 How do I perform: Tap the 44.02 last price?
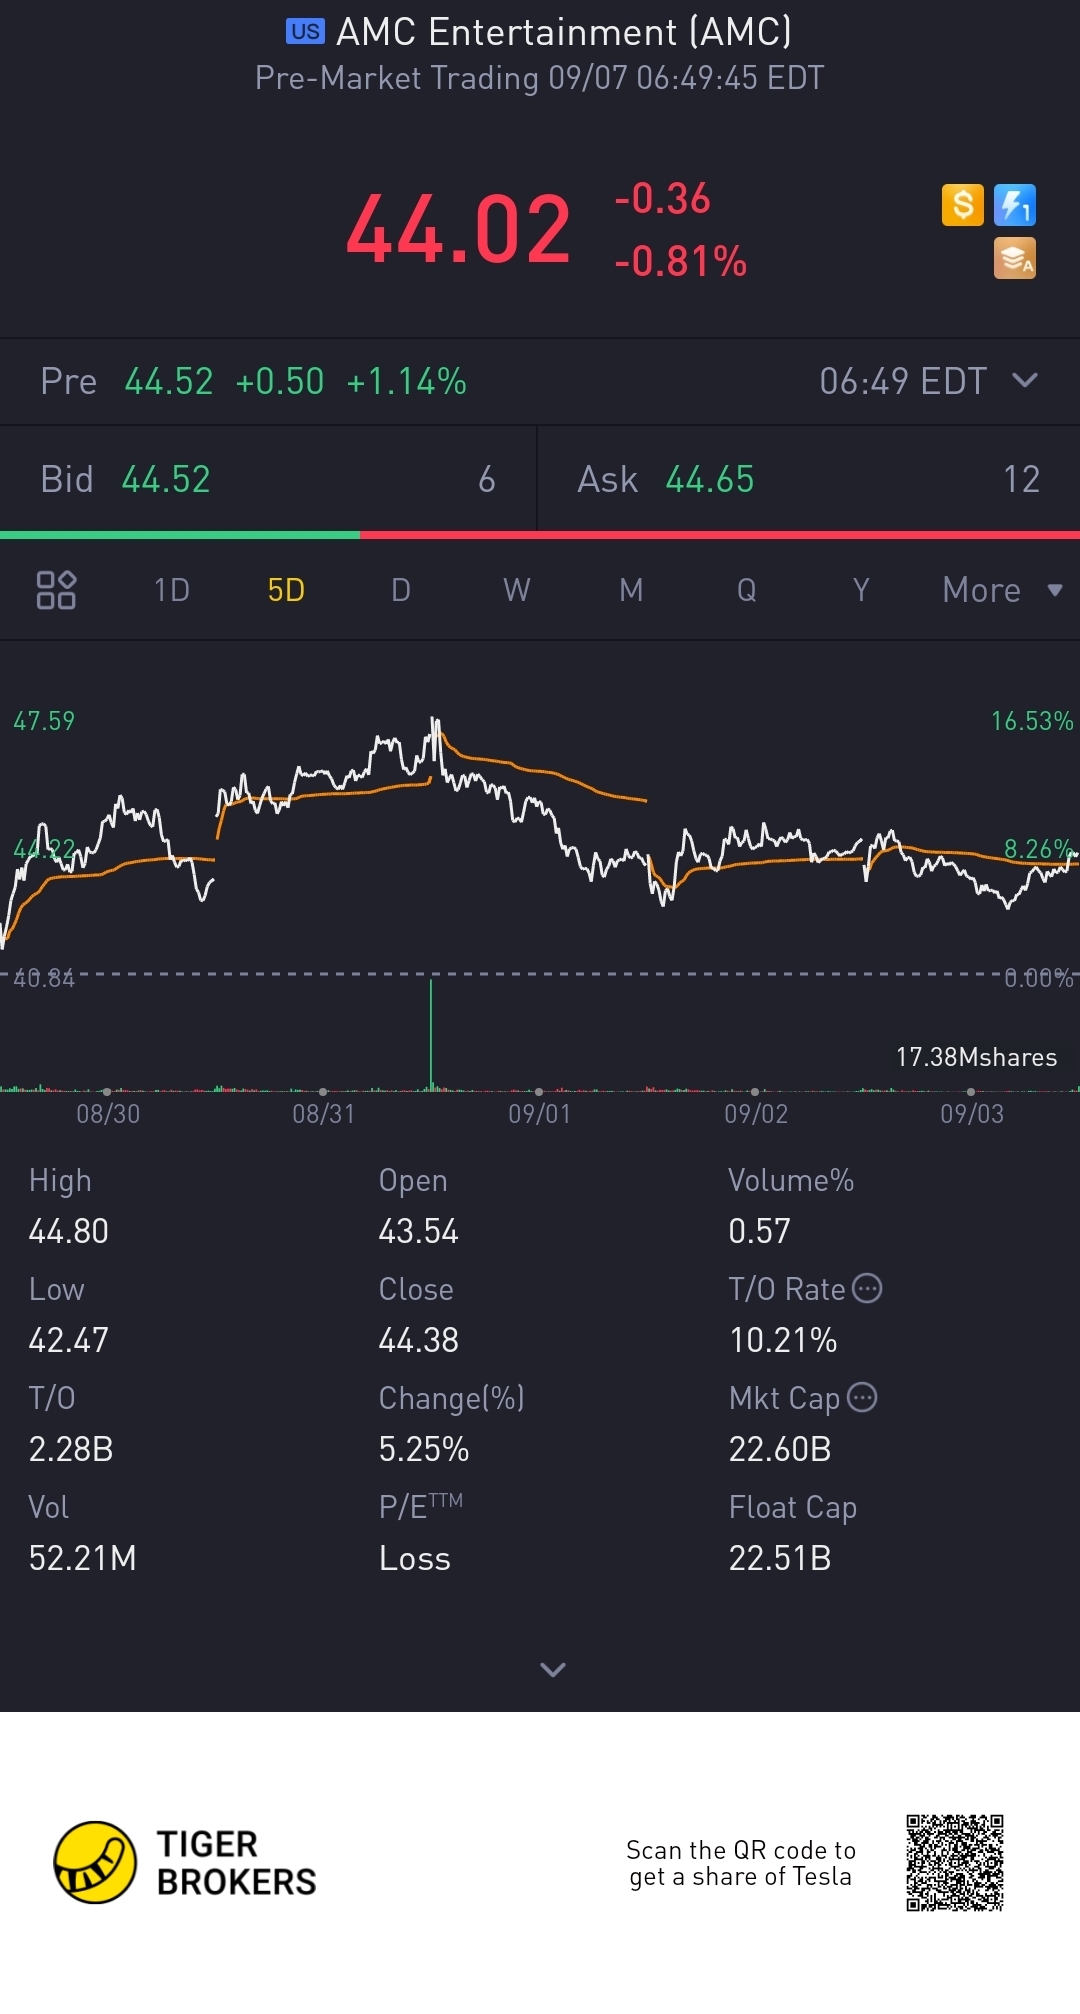coord(459,230)
